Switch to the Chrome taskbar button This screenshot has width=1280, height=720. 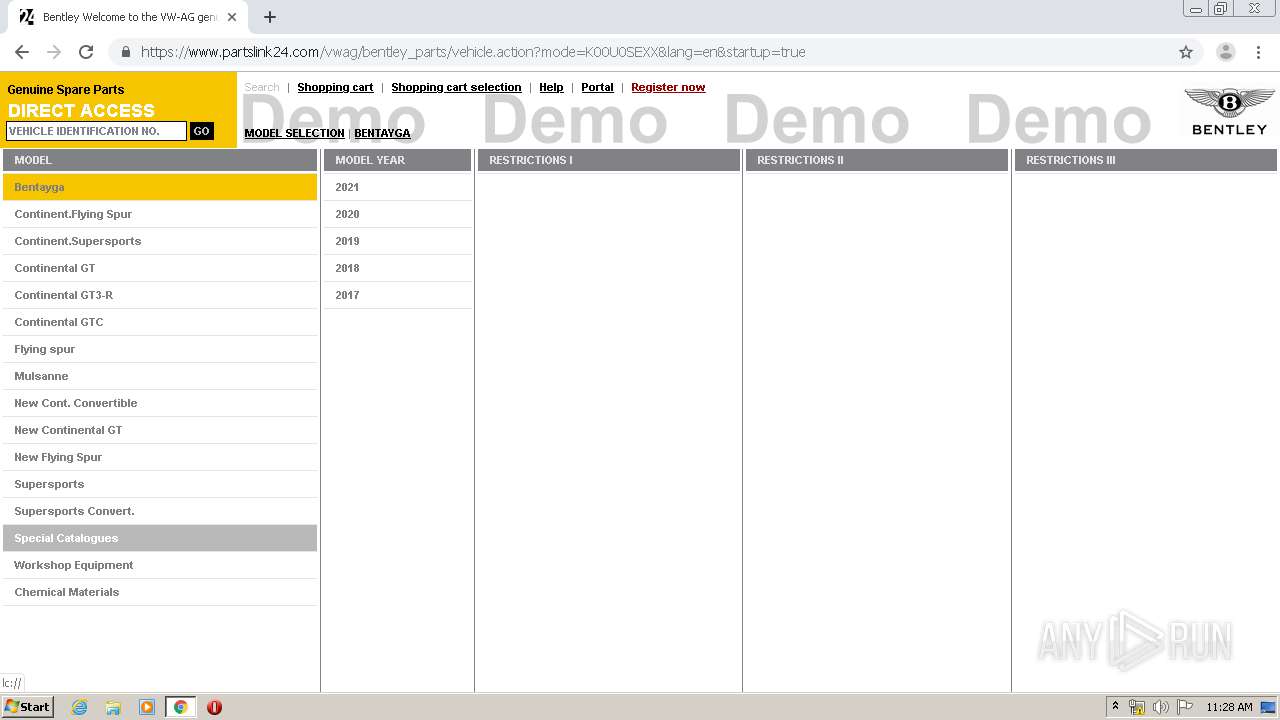(x=180, y=707)
